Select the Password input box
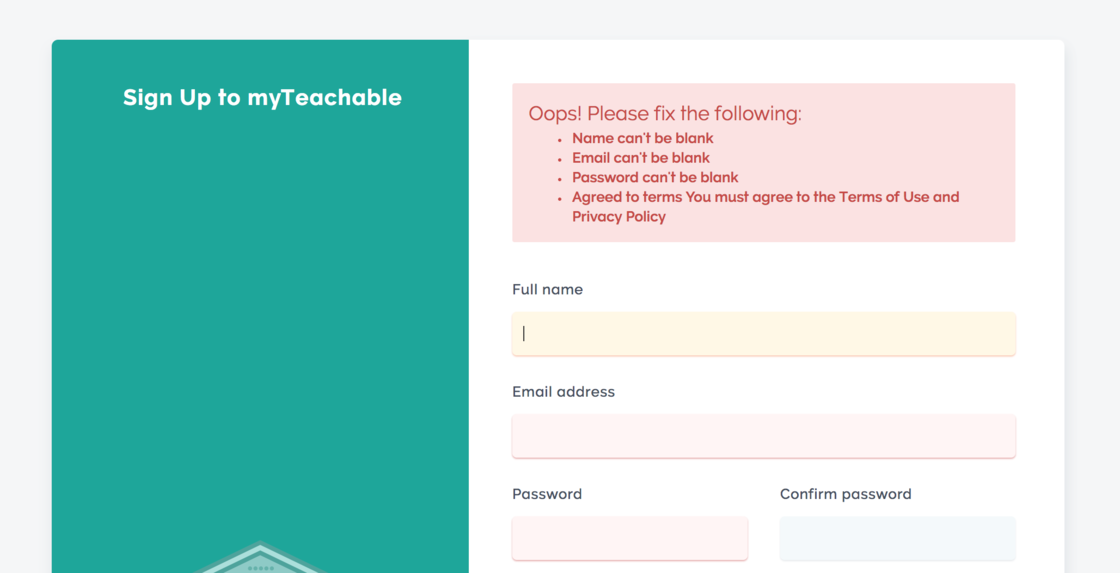The height and width of the screenshot is (573, 1120). coord(629,538)
